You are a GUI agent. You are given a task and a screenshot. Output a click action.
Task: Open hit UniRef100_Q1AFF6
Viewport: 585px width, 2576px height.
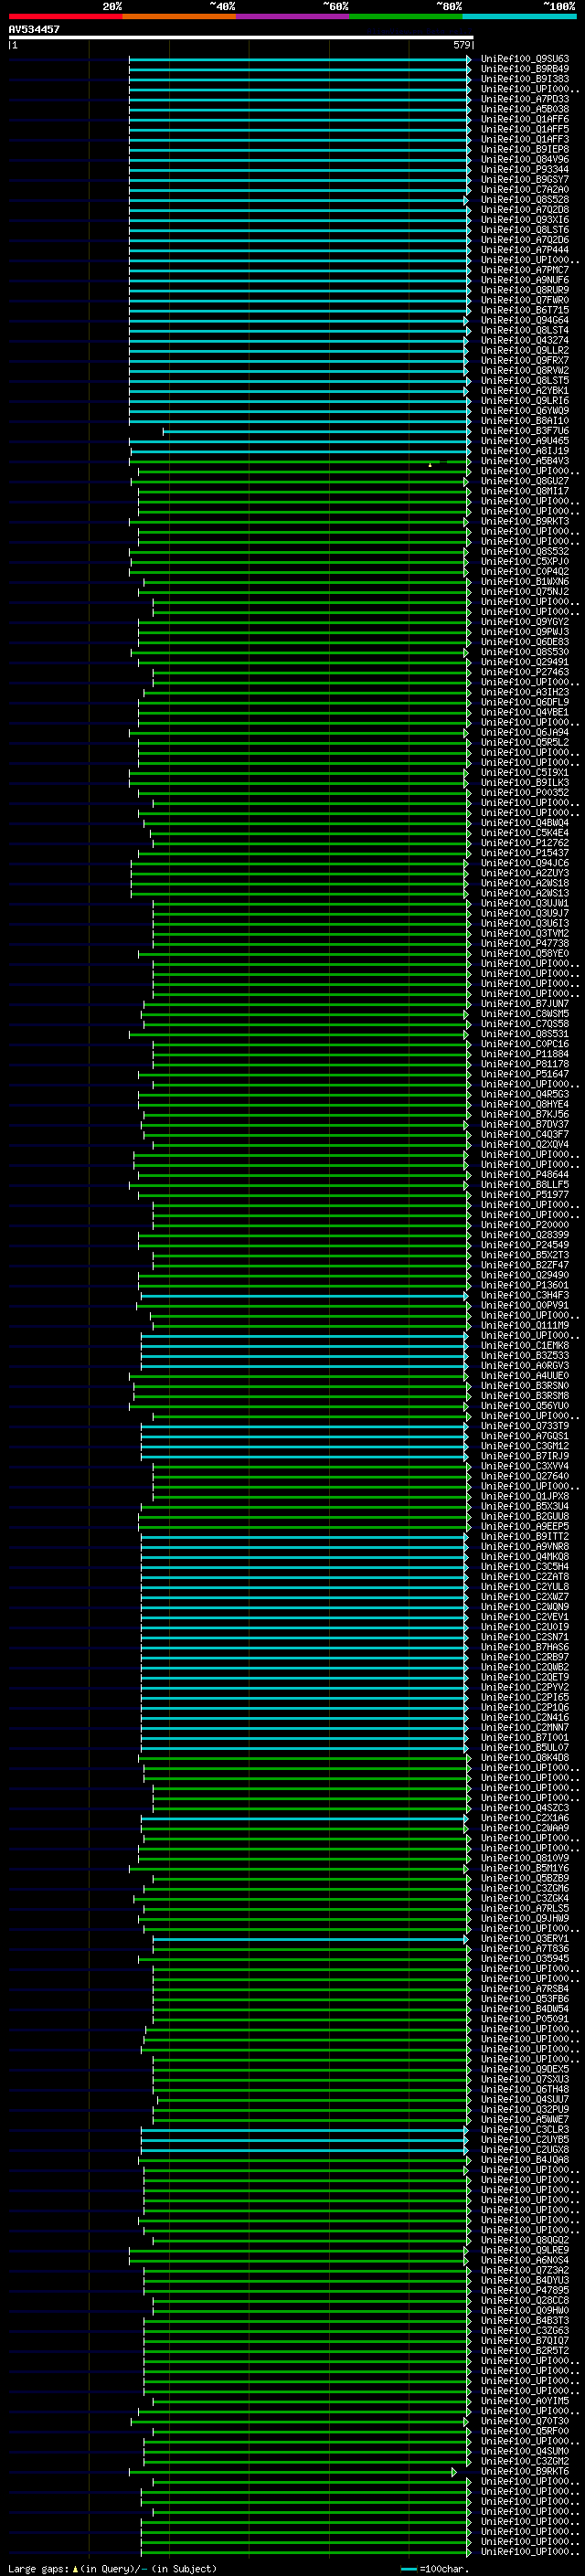tap(525, 119)
